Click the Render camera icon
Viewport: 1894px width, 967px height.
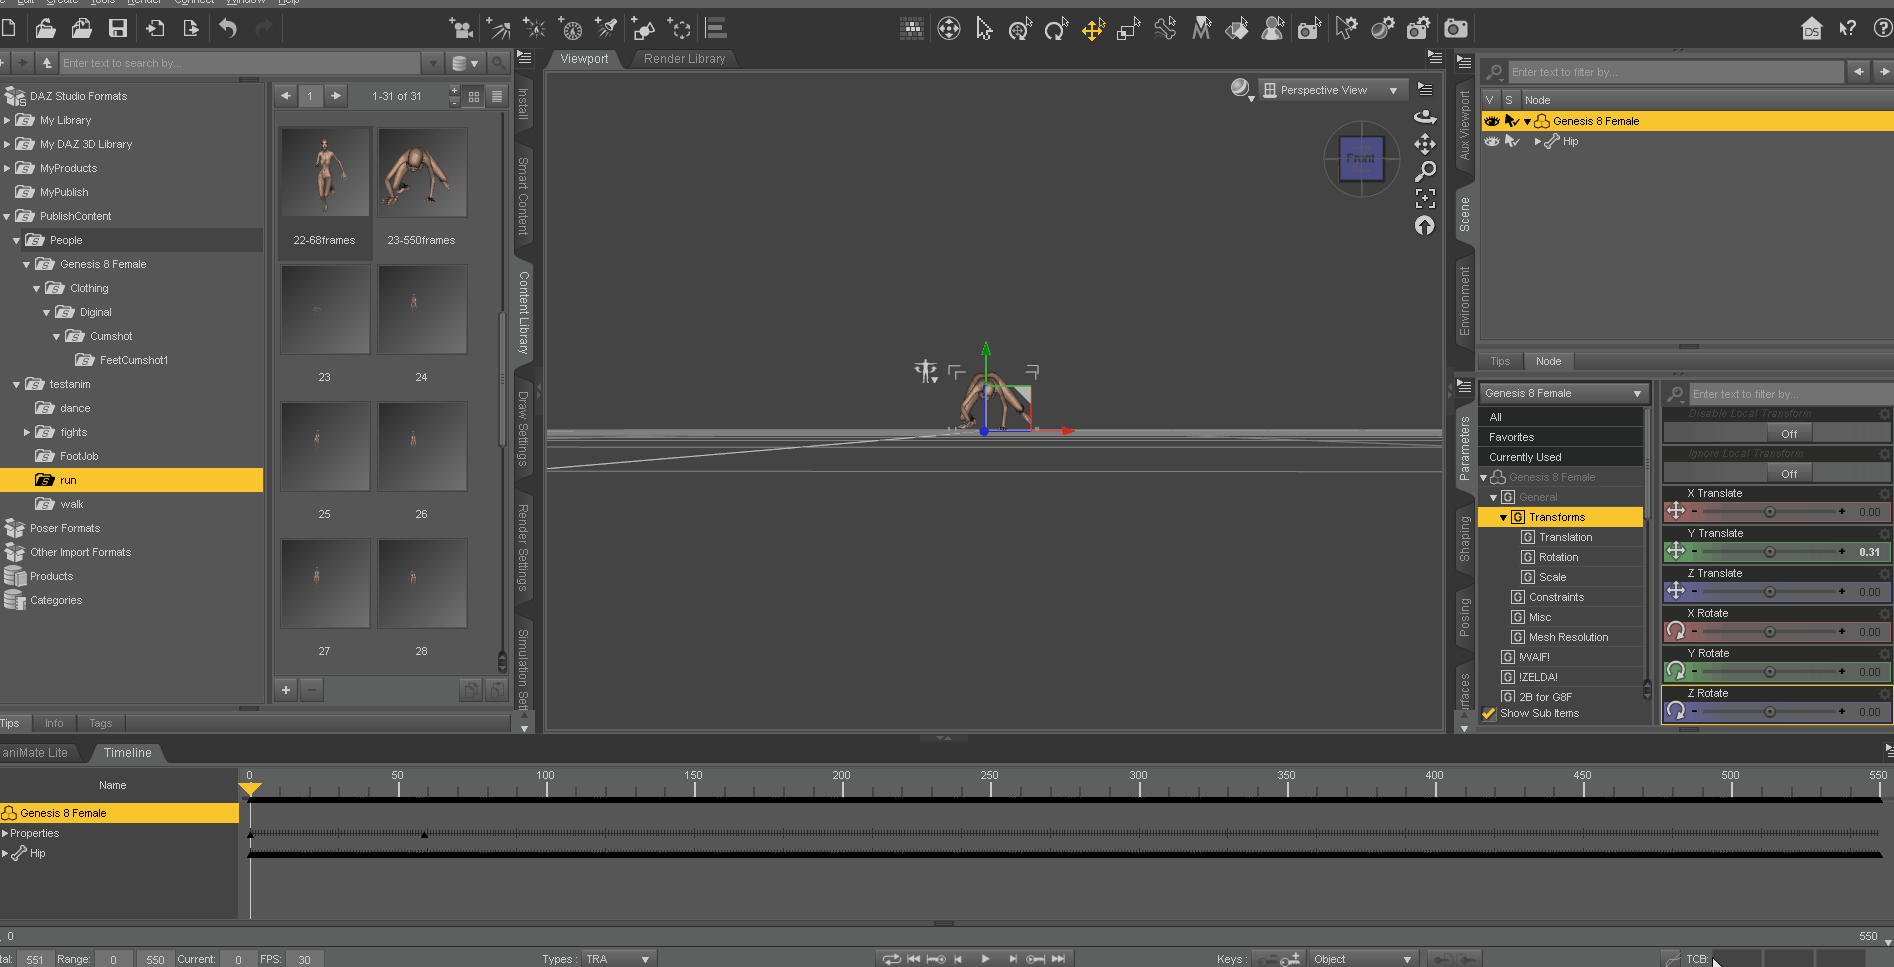pyautogui.click(x=1456, y=29)
